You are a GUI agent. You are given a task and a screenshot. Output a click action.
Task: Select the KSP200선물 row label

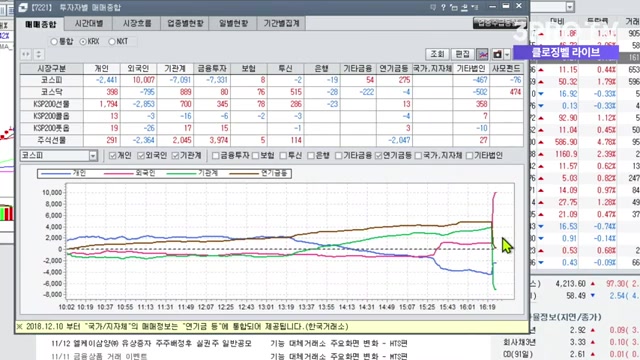pos(52,104)
